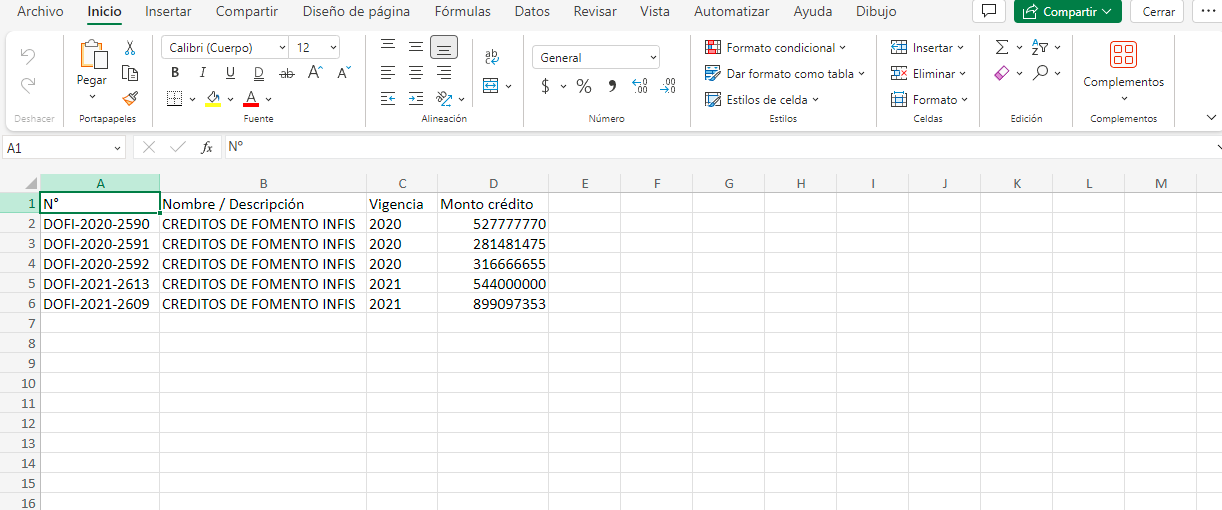1222x510 pixels.
Task: Click the decrease decimal places icon
Action: pos(669,86)
